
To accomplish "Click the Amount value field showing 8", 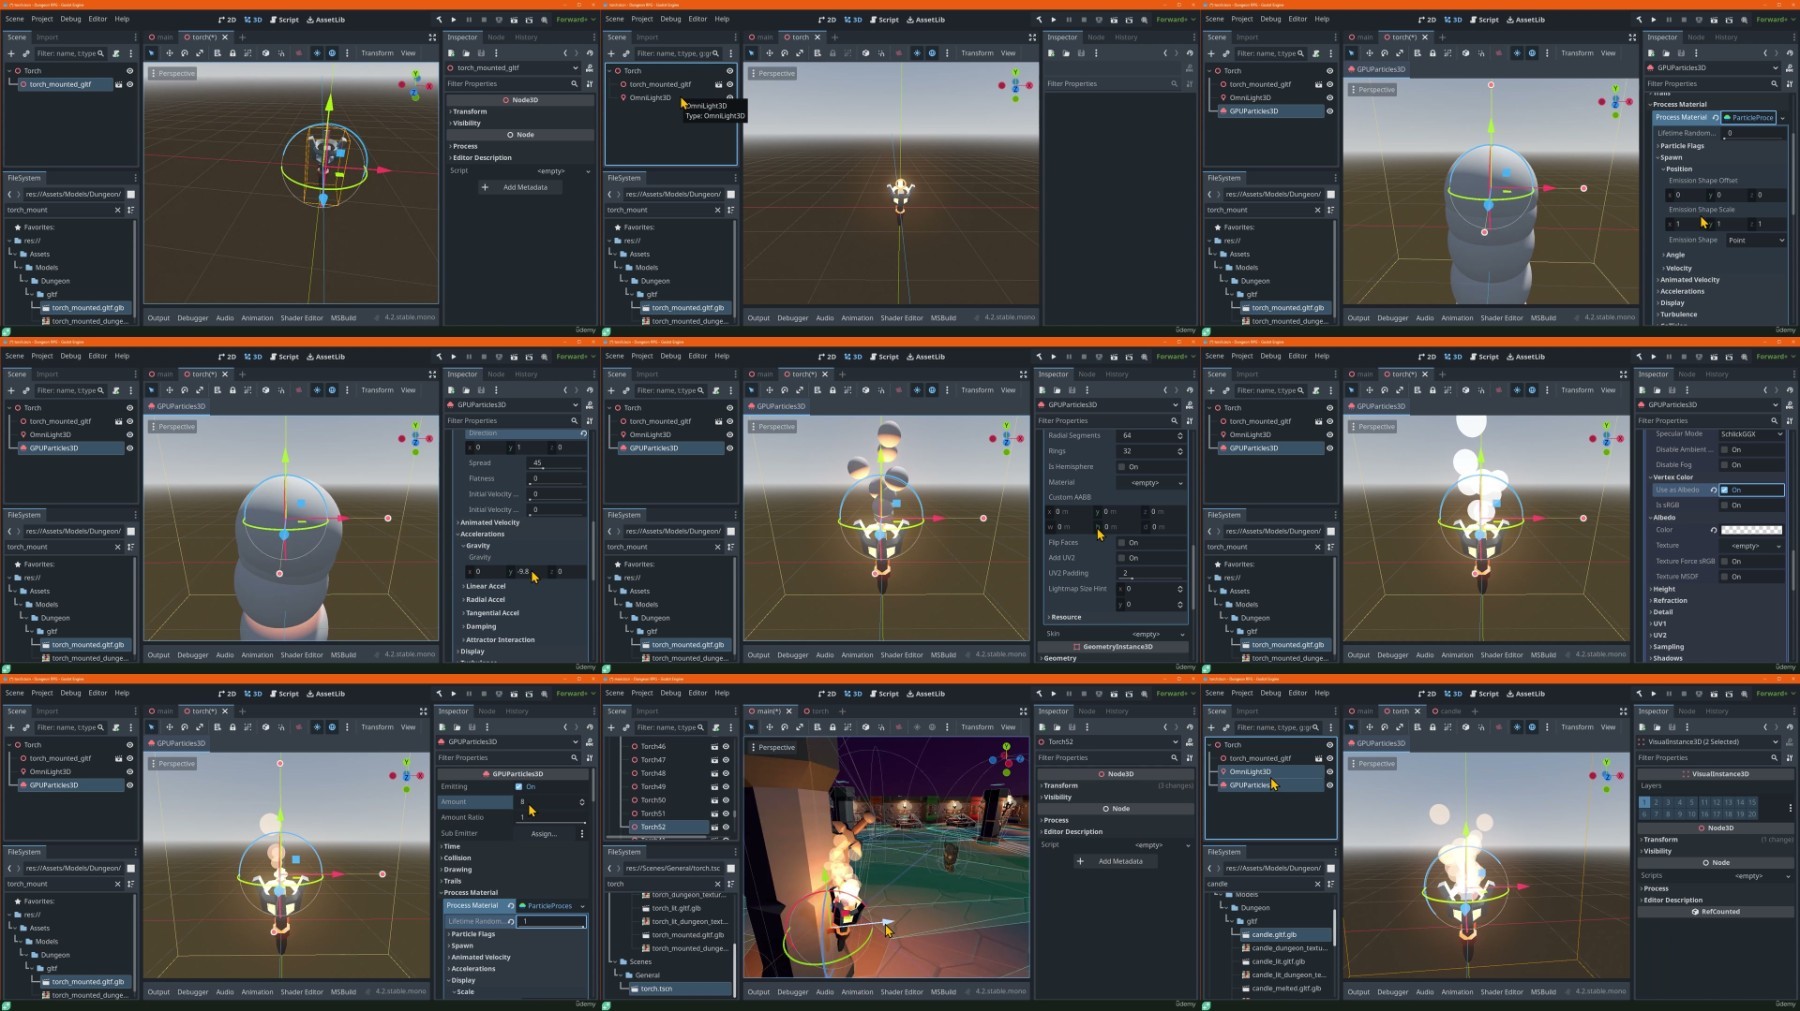I will pos(550,802).
